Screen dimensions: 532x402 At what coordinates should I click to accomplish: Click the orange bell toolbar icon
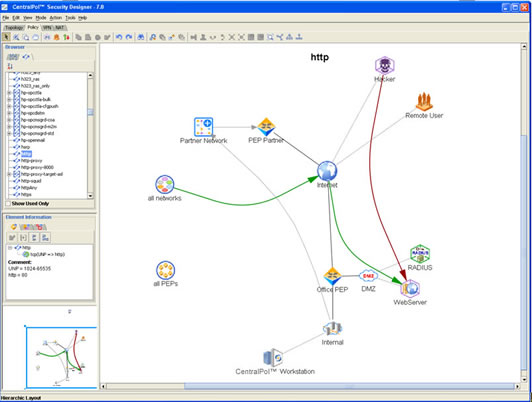pyautogui.click(x=57, y=37)
